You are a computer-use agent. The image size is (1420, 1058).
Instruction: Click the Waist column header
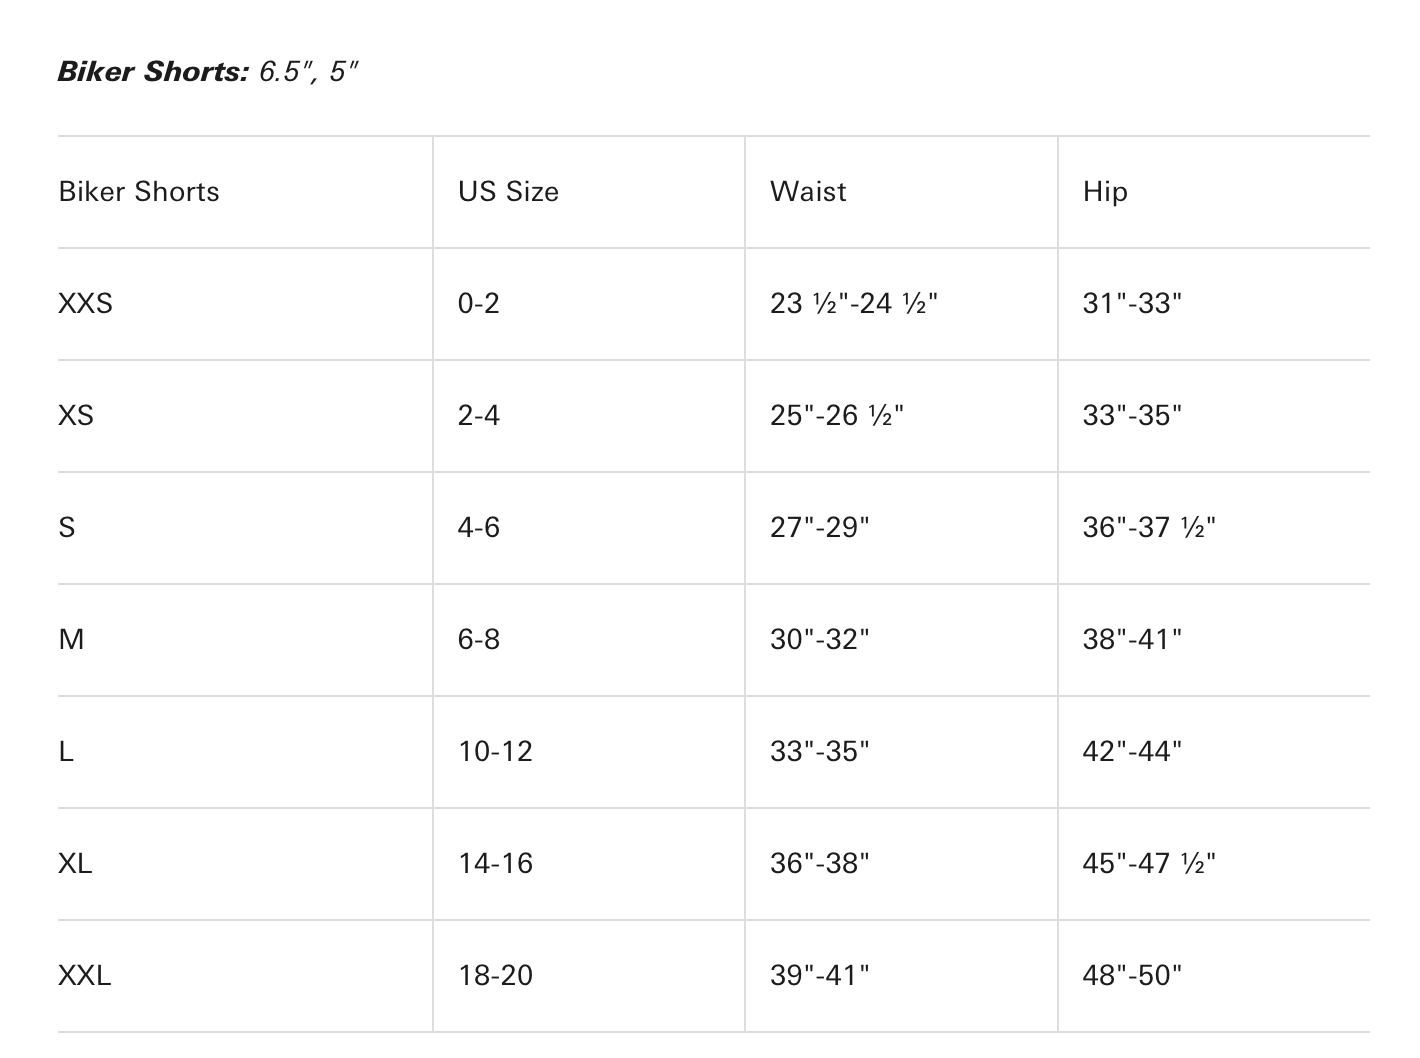pos(808,192)
